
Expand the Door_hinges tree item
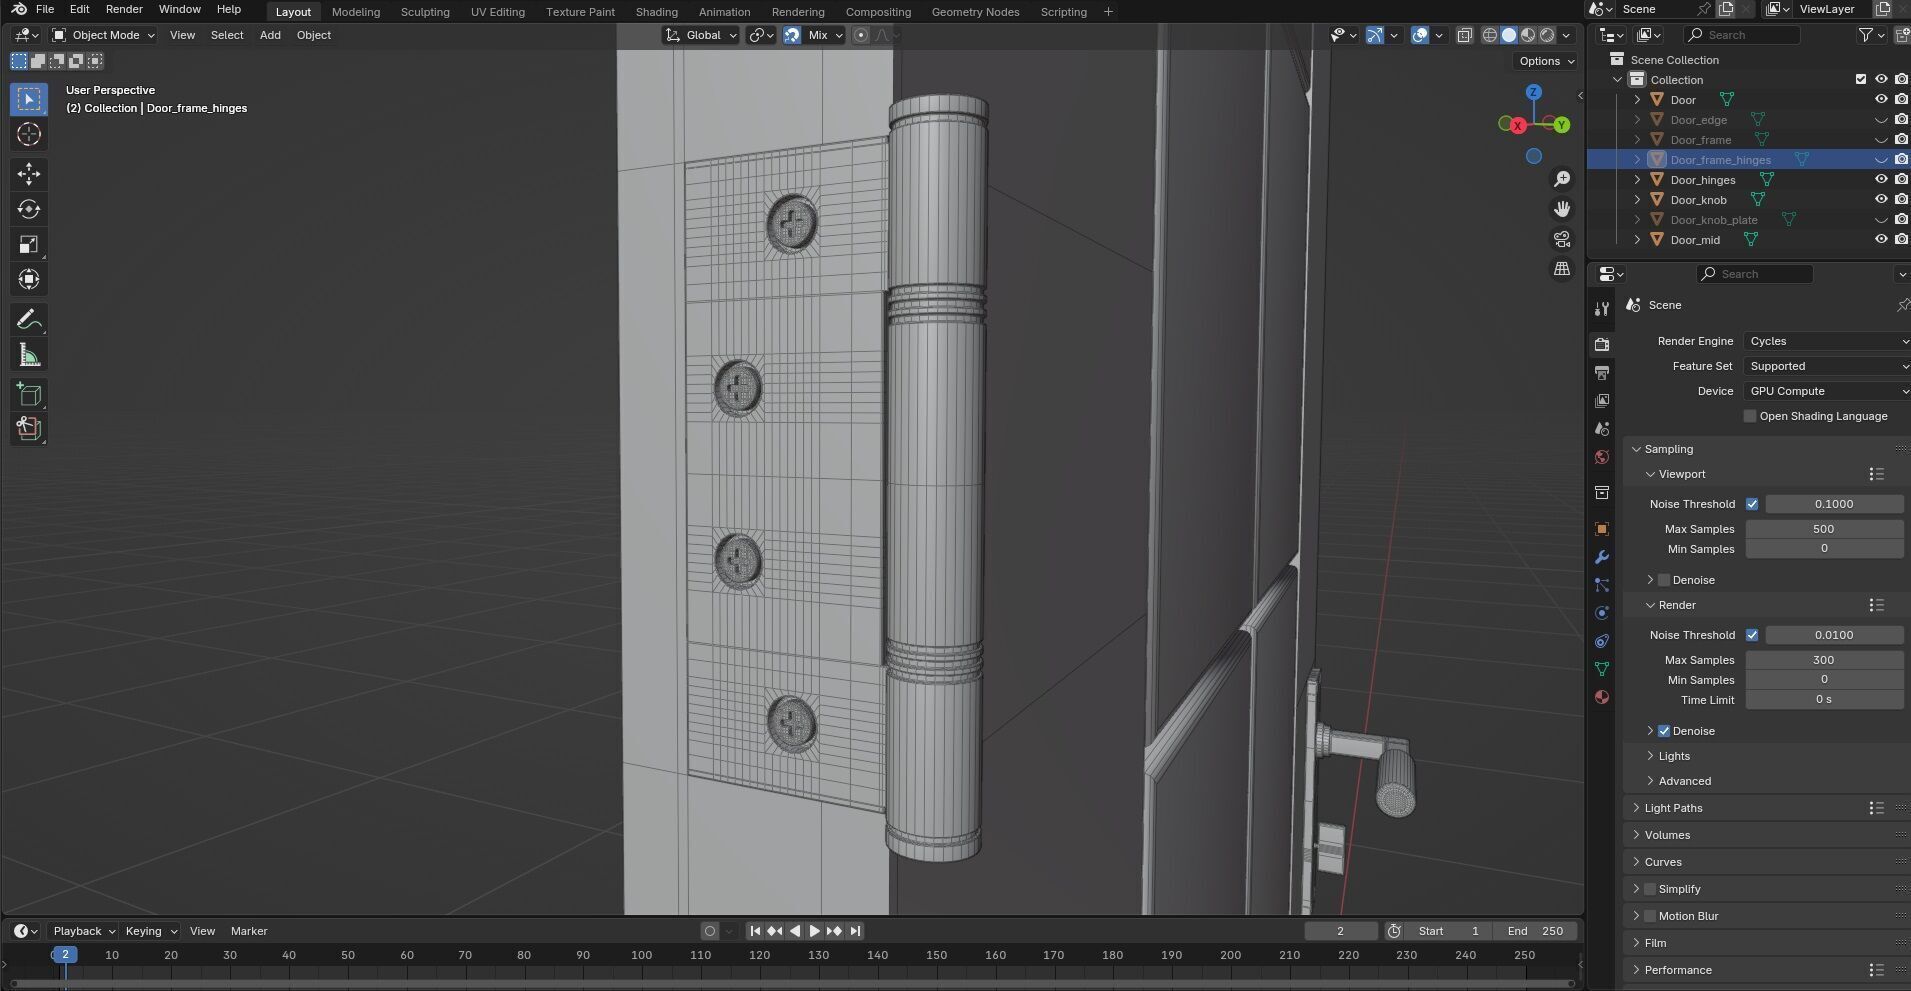pos(1637,180)
